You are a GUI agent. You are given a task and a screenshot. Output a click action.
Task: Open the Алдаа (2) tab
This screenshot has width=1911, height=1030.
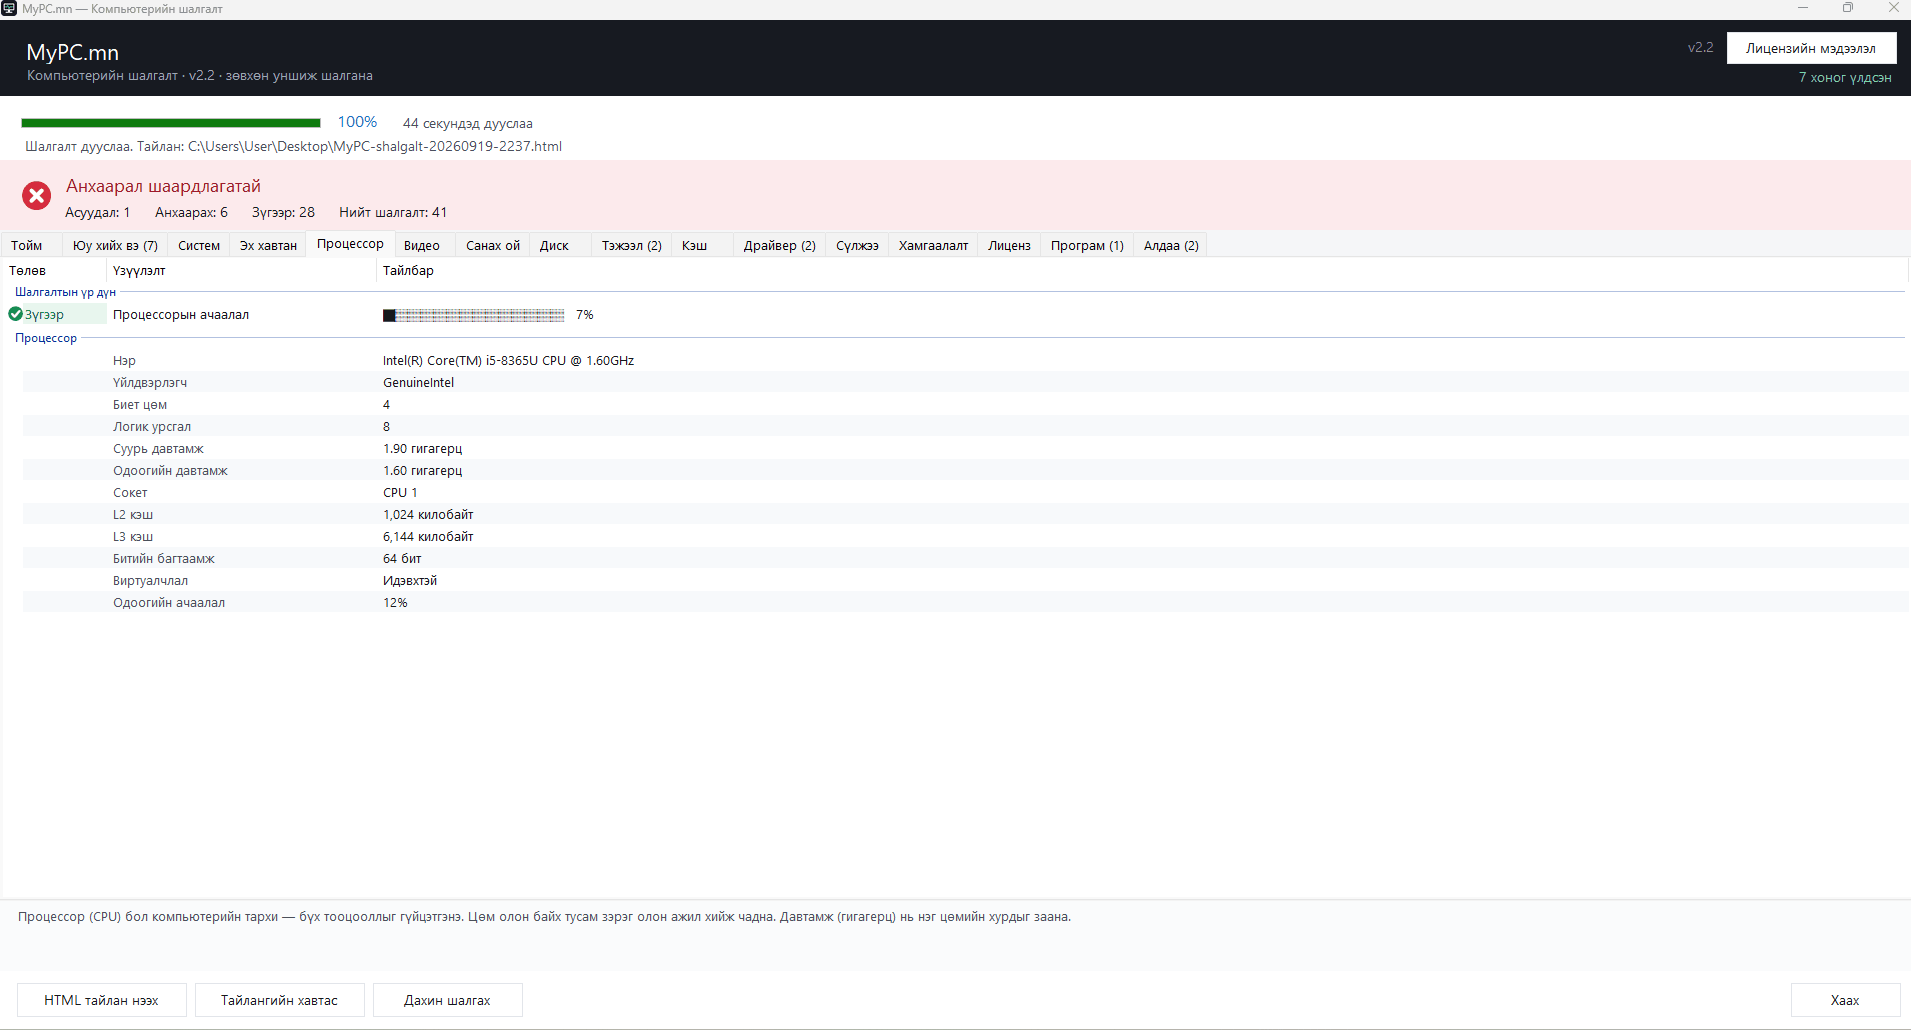[x=1171, y=245]
